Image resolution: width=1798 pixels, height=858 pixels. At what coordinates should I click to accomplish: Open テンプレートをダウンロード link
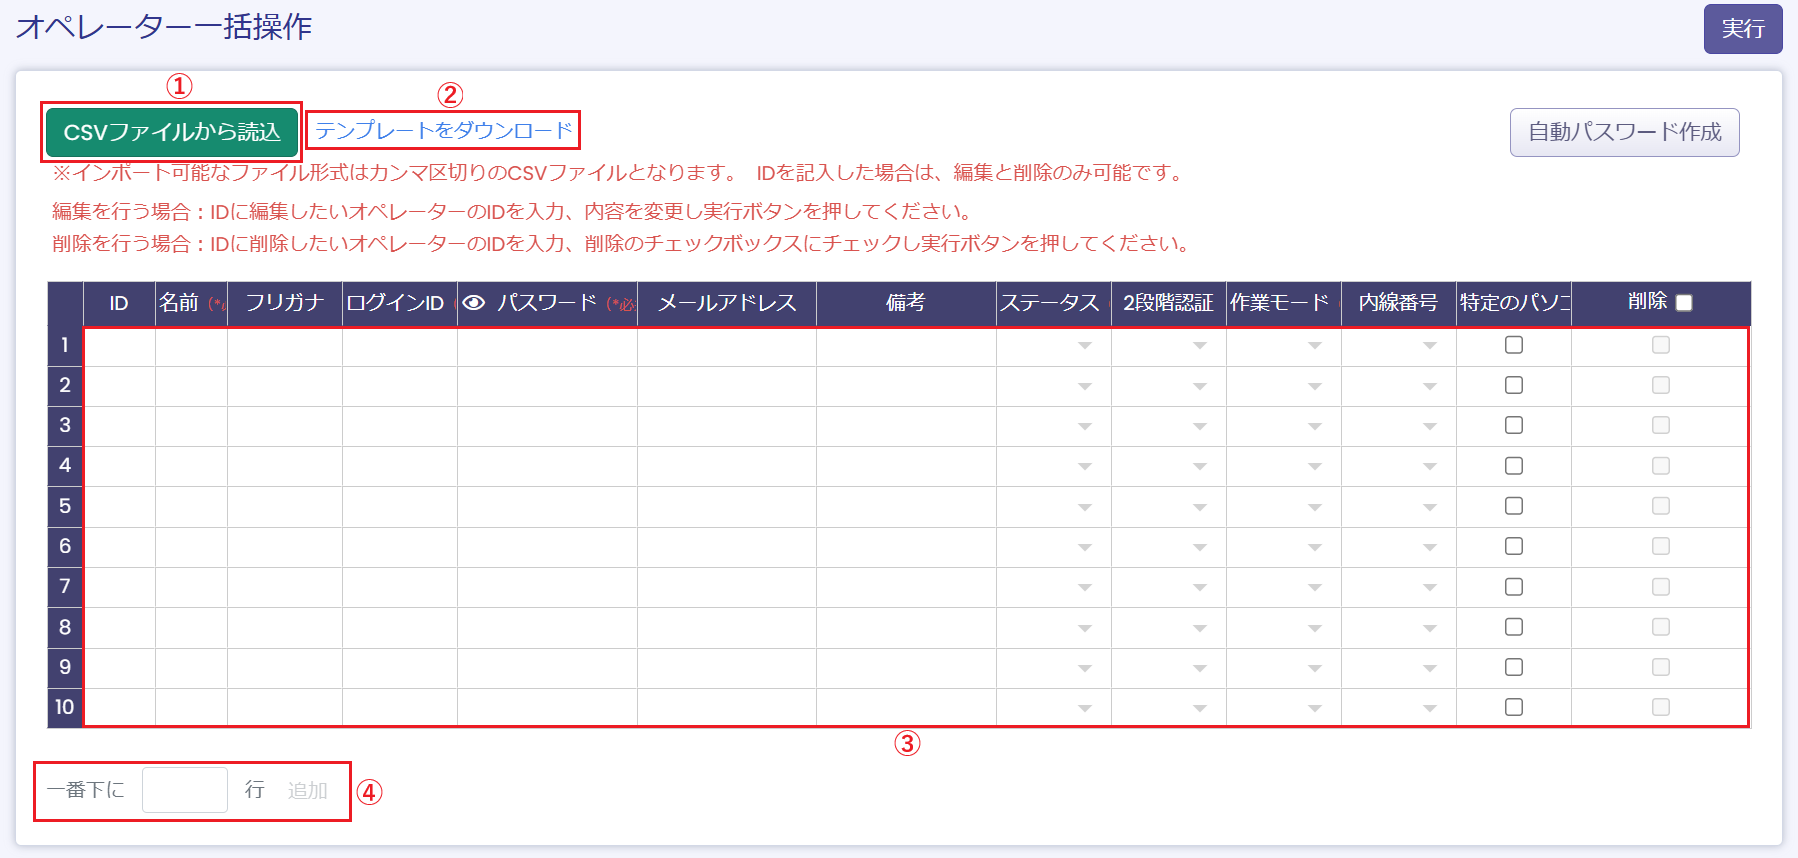[x=444, y=130]
